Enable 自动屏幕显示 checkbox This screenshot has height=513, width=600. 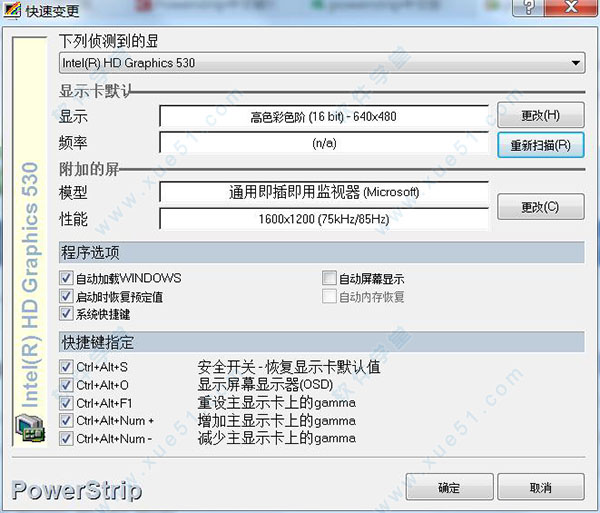click(x=329, y=278)
